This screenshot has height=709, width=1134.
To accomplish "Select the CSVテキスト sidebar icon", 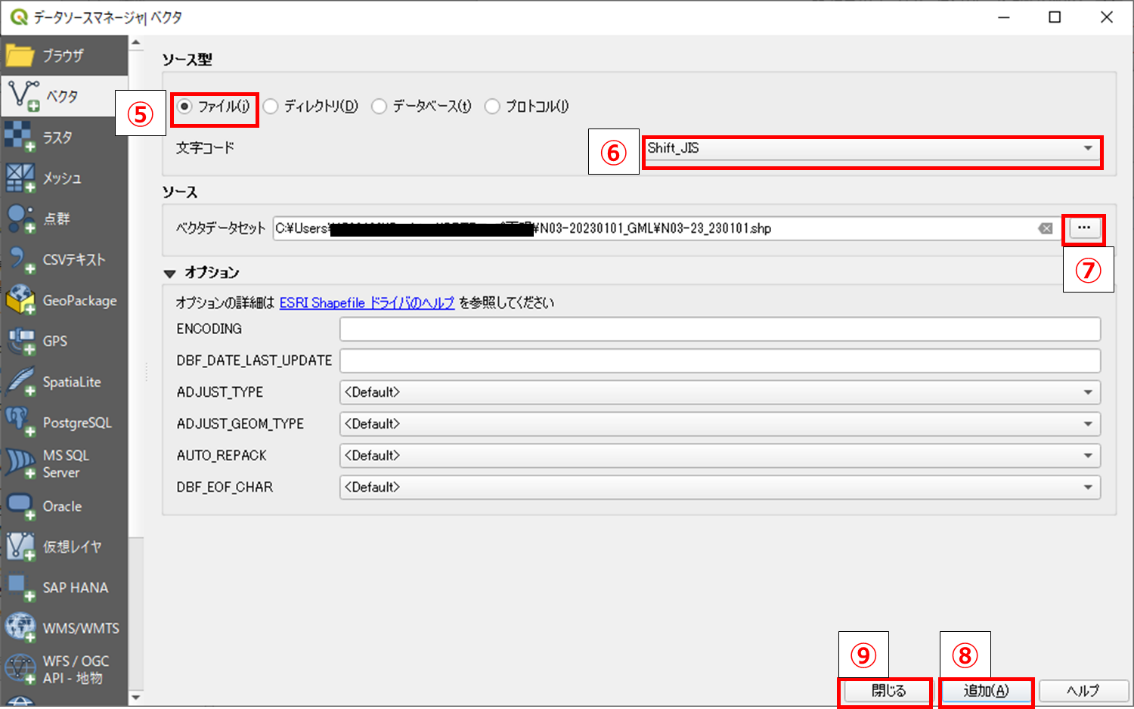I will point(20,259).
